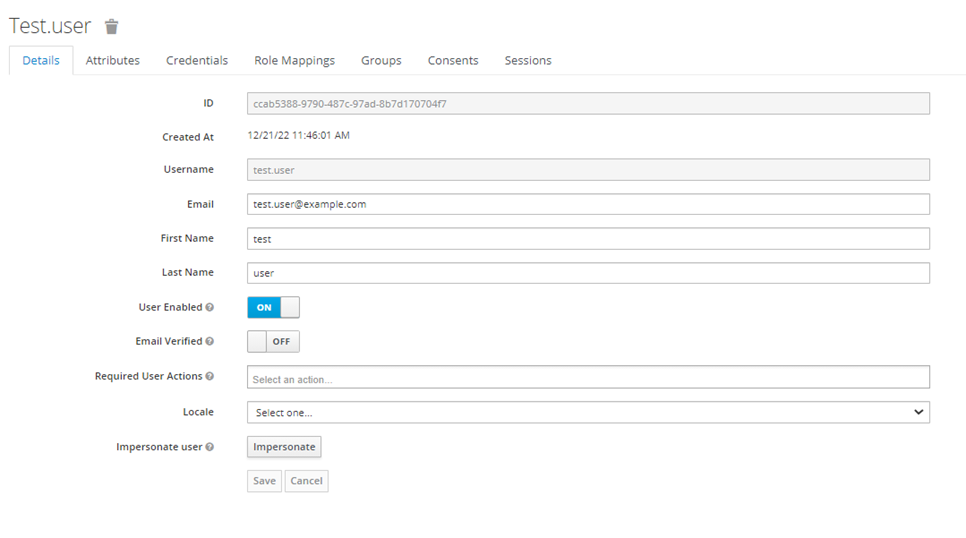Click help icon next to User Enabled
Viewport: 966px width, 538px height.
(x=210, y=308)
